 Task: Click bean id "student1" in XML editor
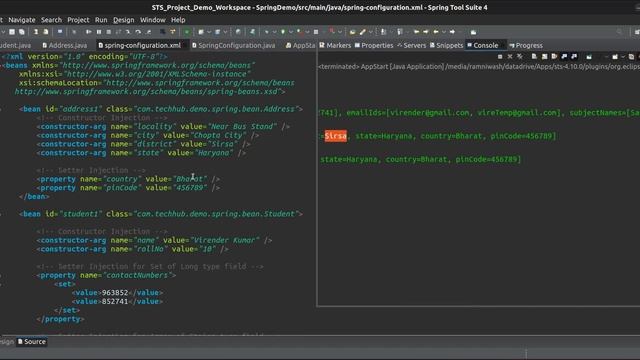coord(80,214)
